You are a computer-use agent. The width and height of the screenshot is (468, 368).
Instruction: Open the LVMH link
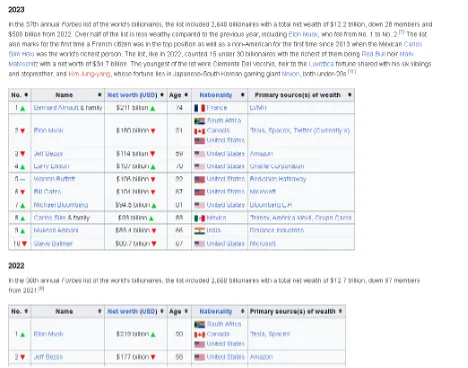coord(258,108)
